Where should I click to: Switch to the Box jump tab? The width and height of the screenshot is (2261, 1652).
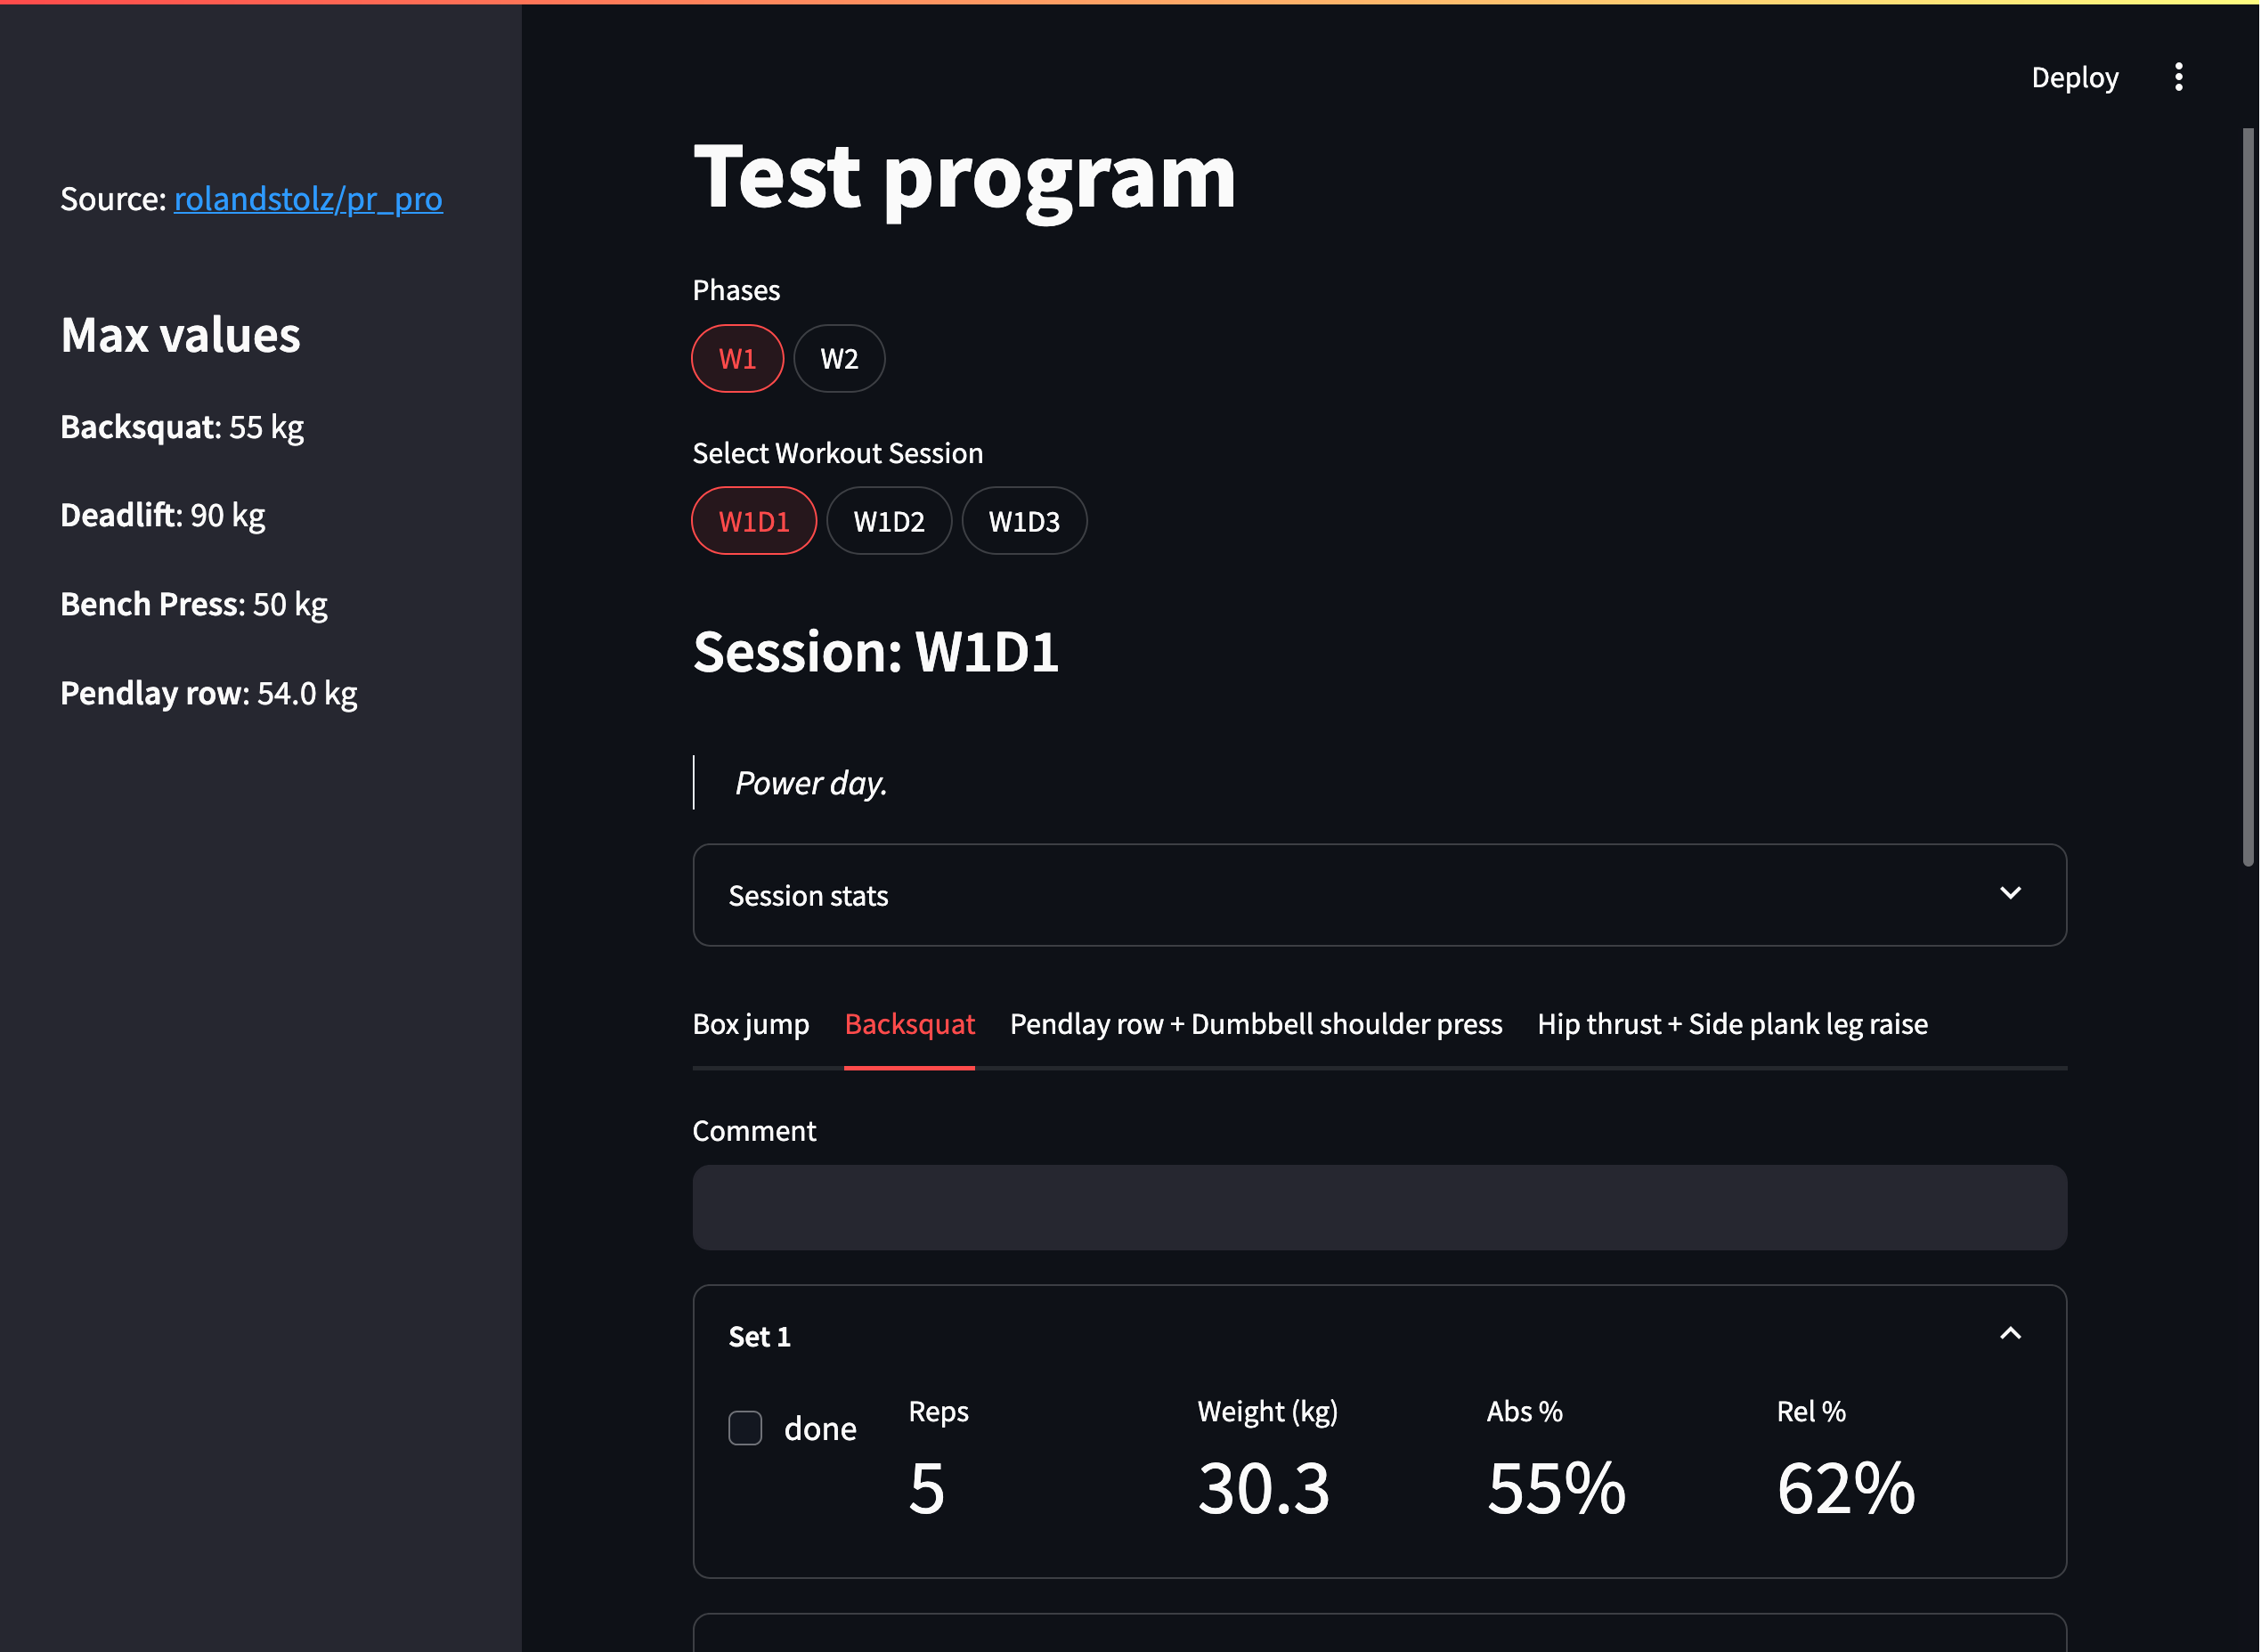751,1024
